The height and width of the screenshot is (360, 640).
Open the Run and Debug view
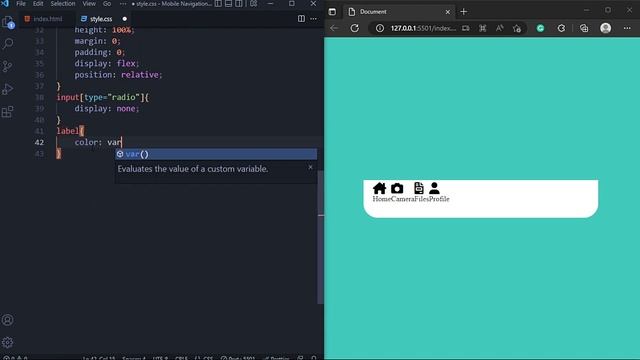[8, 89]
